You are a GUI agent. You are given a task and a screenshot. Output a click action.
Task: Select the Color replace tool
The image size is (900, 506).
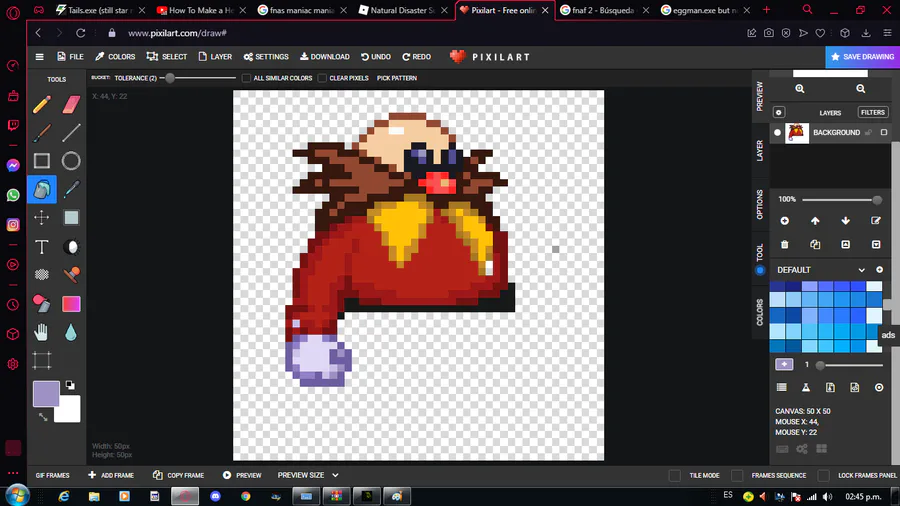coord(42,303)
